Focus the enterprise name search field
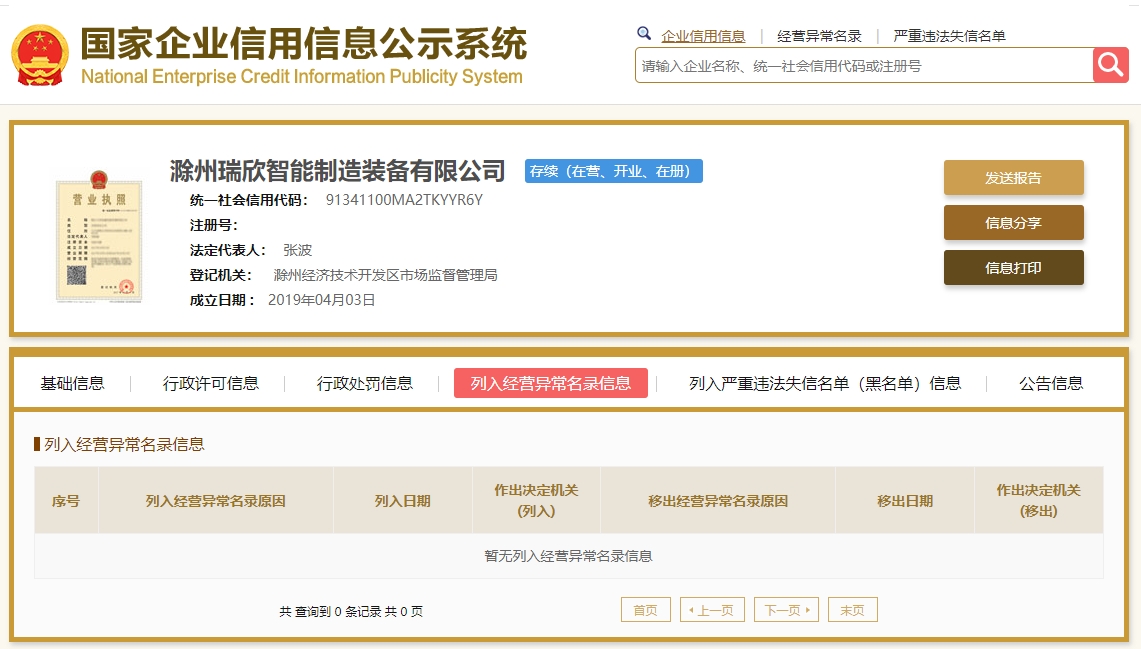 point(864,65)
